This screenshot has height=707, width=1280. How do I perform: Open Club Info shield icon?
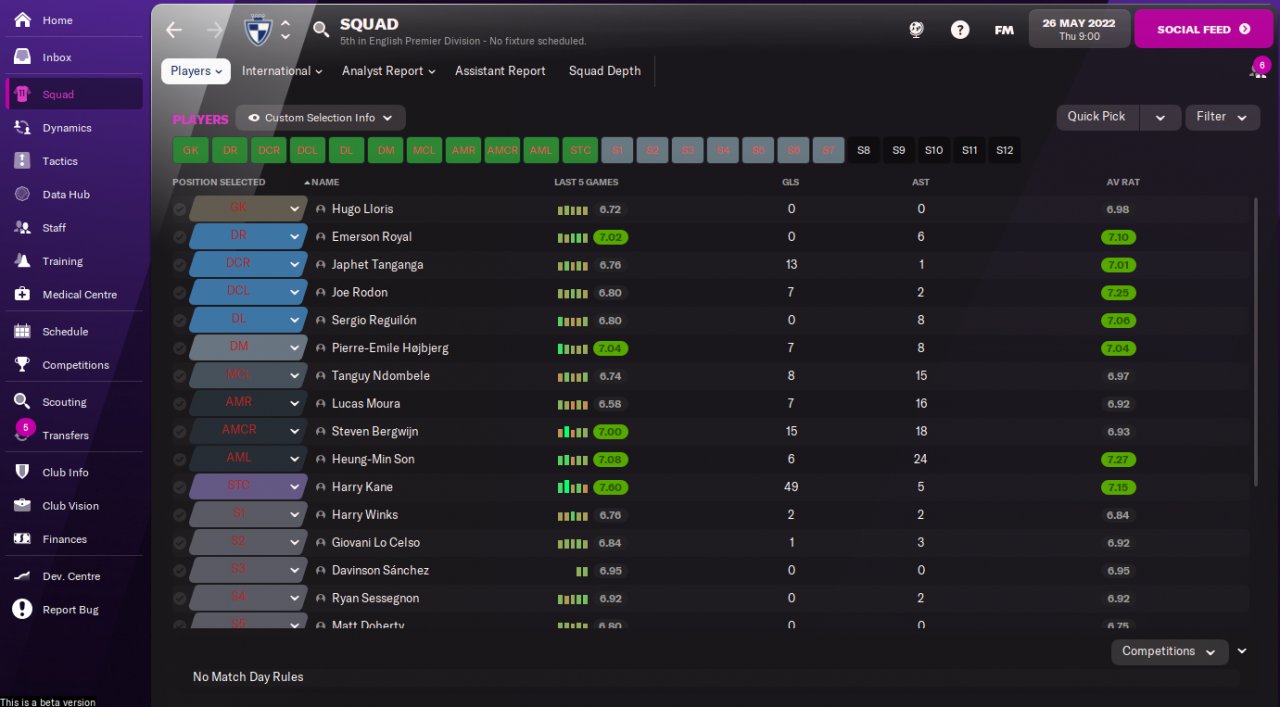[22, 472]
